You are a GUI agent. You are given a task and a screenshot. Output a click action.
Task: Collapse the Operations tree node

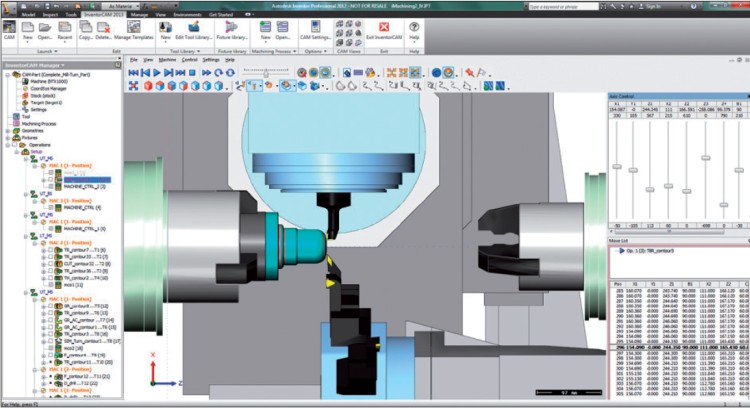pos(5,144)
